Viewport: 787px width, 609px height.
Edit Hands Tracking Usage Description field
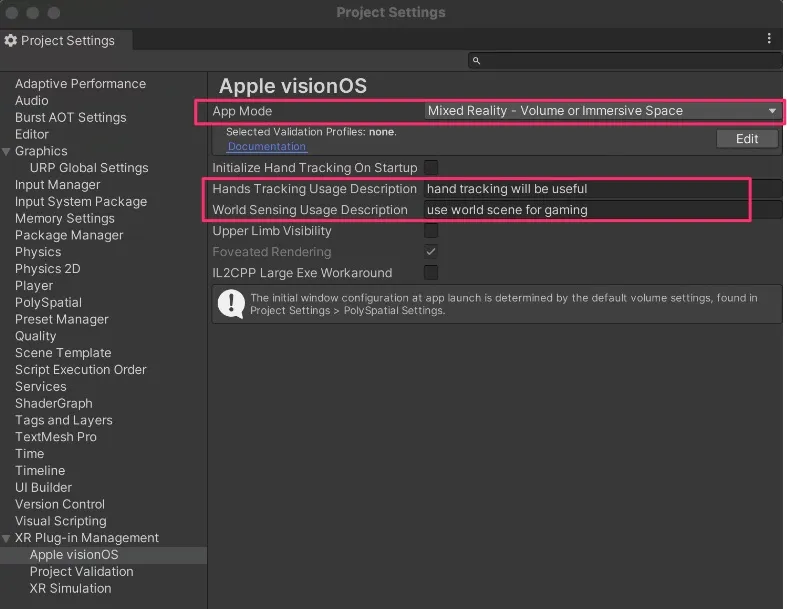point(602,189)
